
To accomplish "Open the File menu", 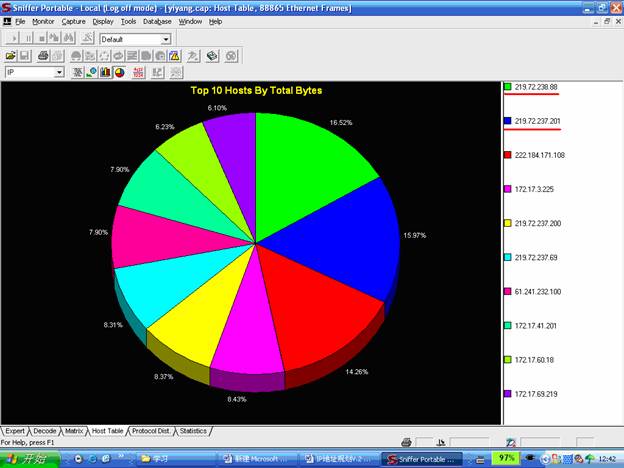I will click(20, 21).
